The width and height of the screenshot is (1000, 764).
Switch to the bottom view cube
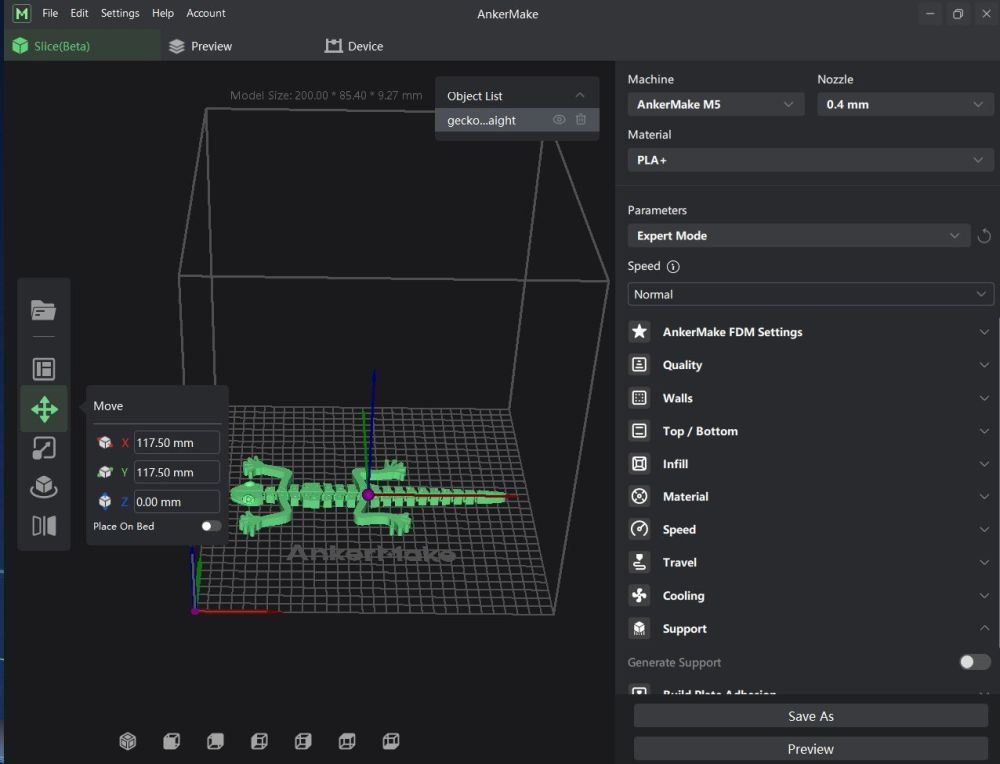coord(391,741)
